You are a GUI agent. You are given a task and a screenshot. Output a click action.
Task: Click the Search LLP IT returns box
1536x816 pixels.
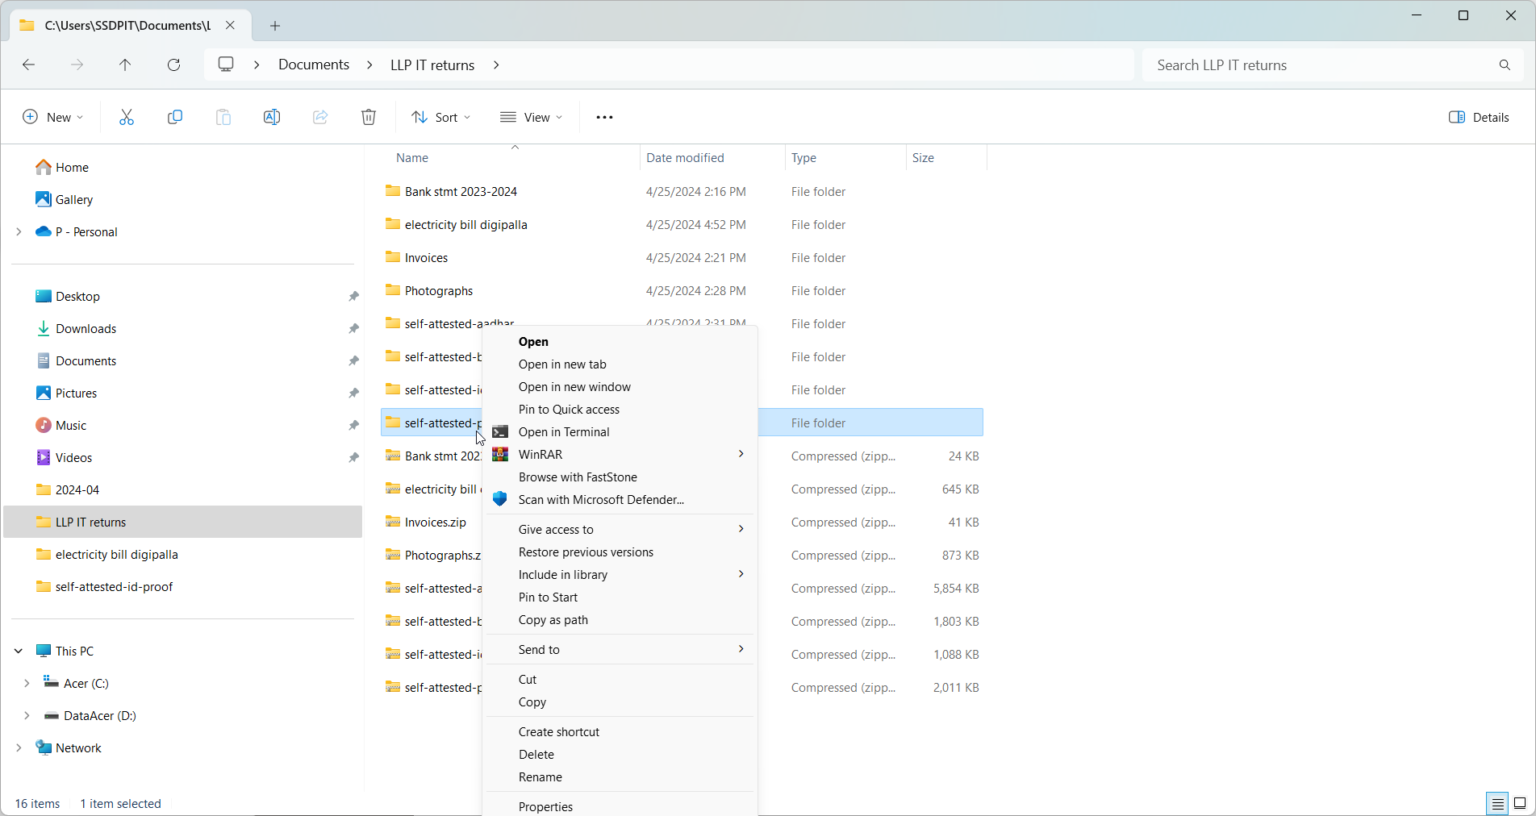(x=1330, y=64)
